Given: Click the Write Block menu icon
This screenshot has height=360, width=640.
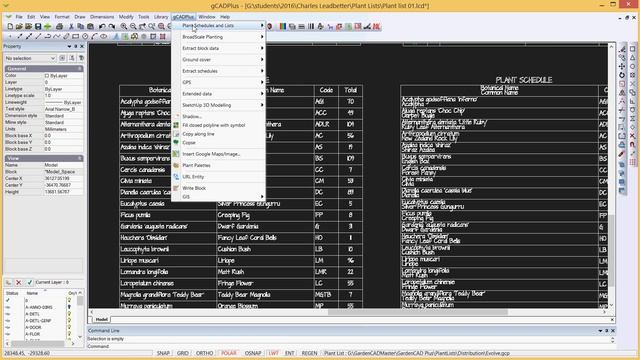Looking at the screenshot, I should (x=176, y=188).
